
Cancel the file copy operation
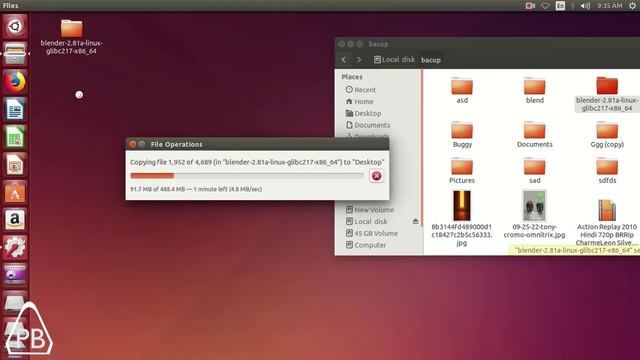point(376,176)
